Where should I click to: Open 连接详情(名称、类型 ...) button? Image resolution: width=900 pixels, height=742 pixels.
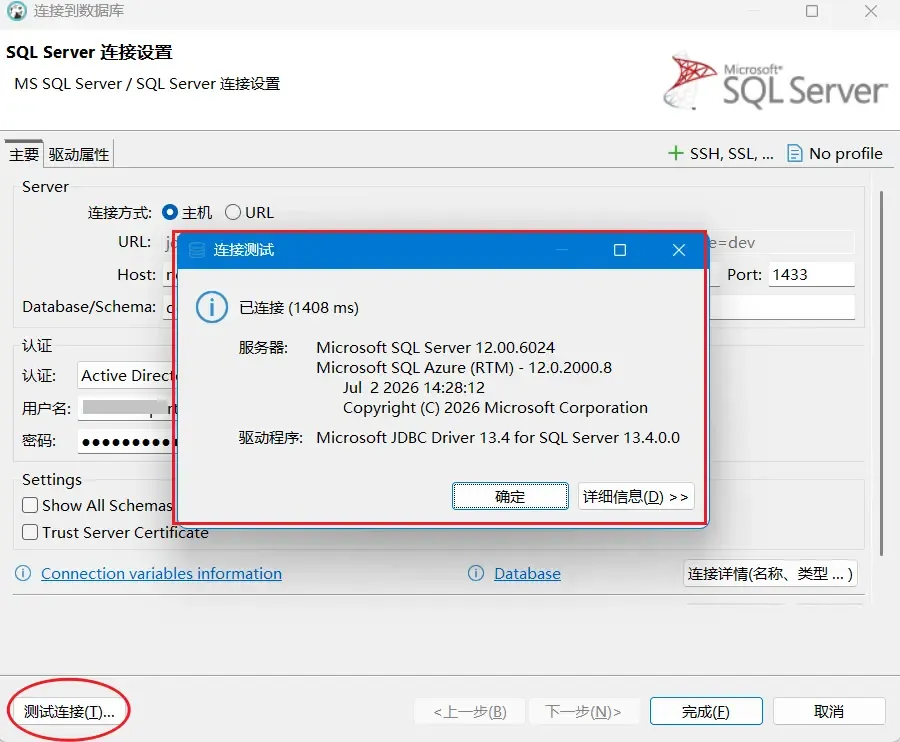tap(770, 573)
